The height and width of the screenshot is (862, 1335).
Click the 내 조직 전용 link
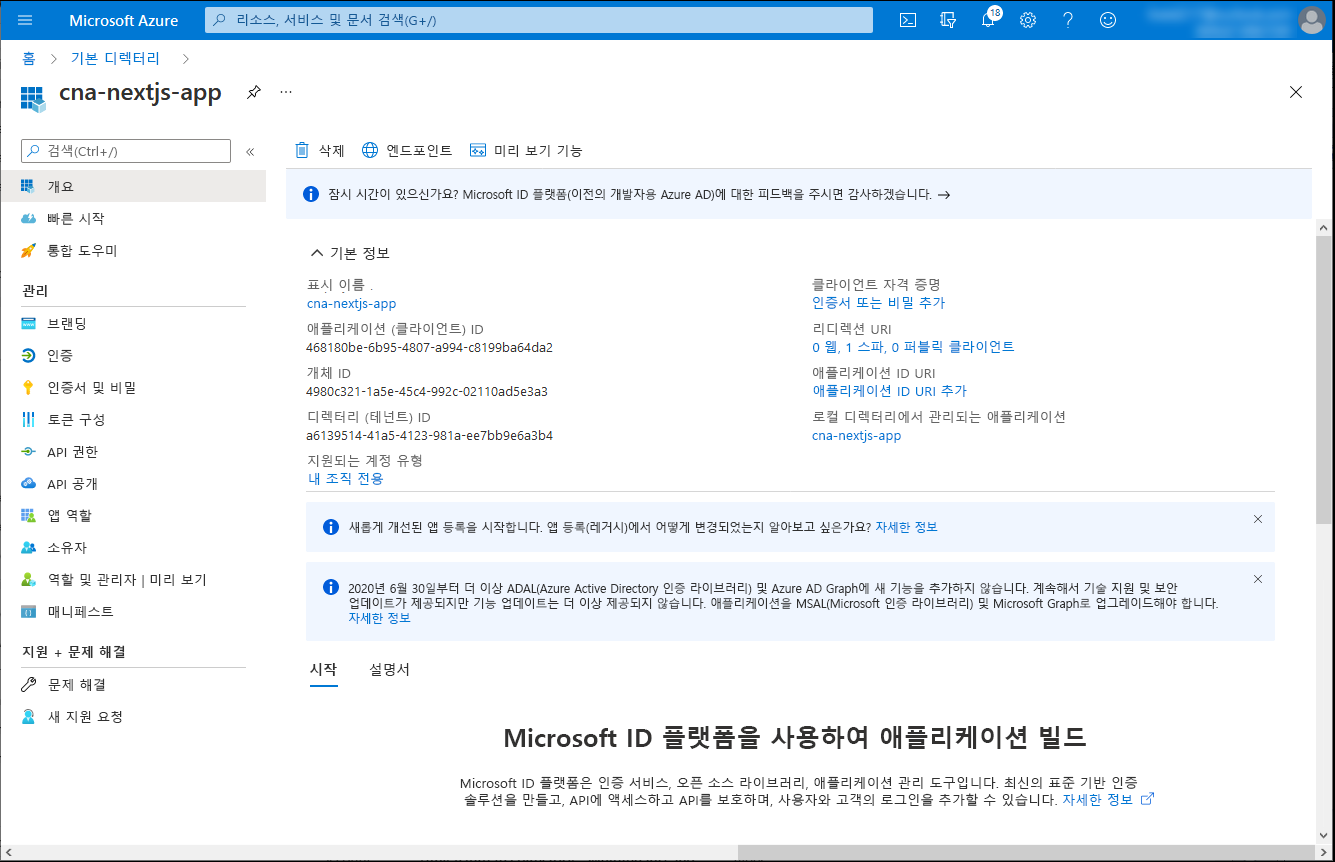coord(345,478)
